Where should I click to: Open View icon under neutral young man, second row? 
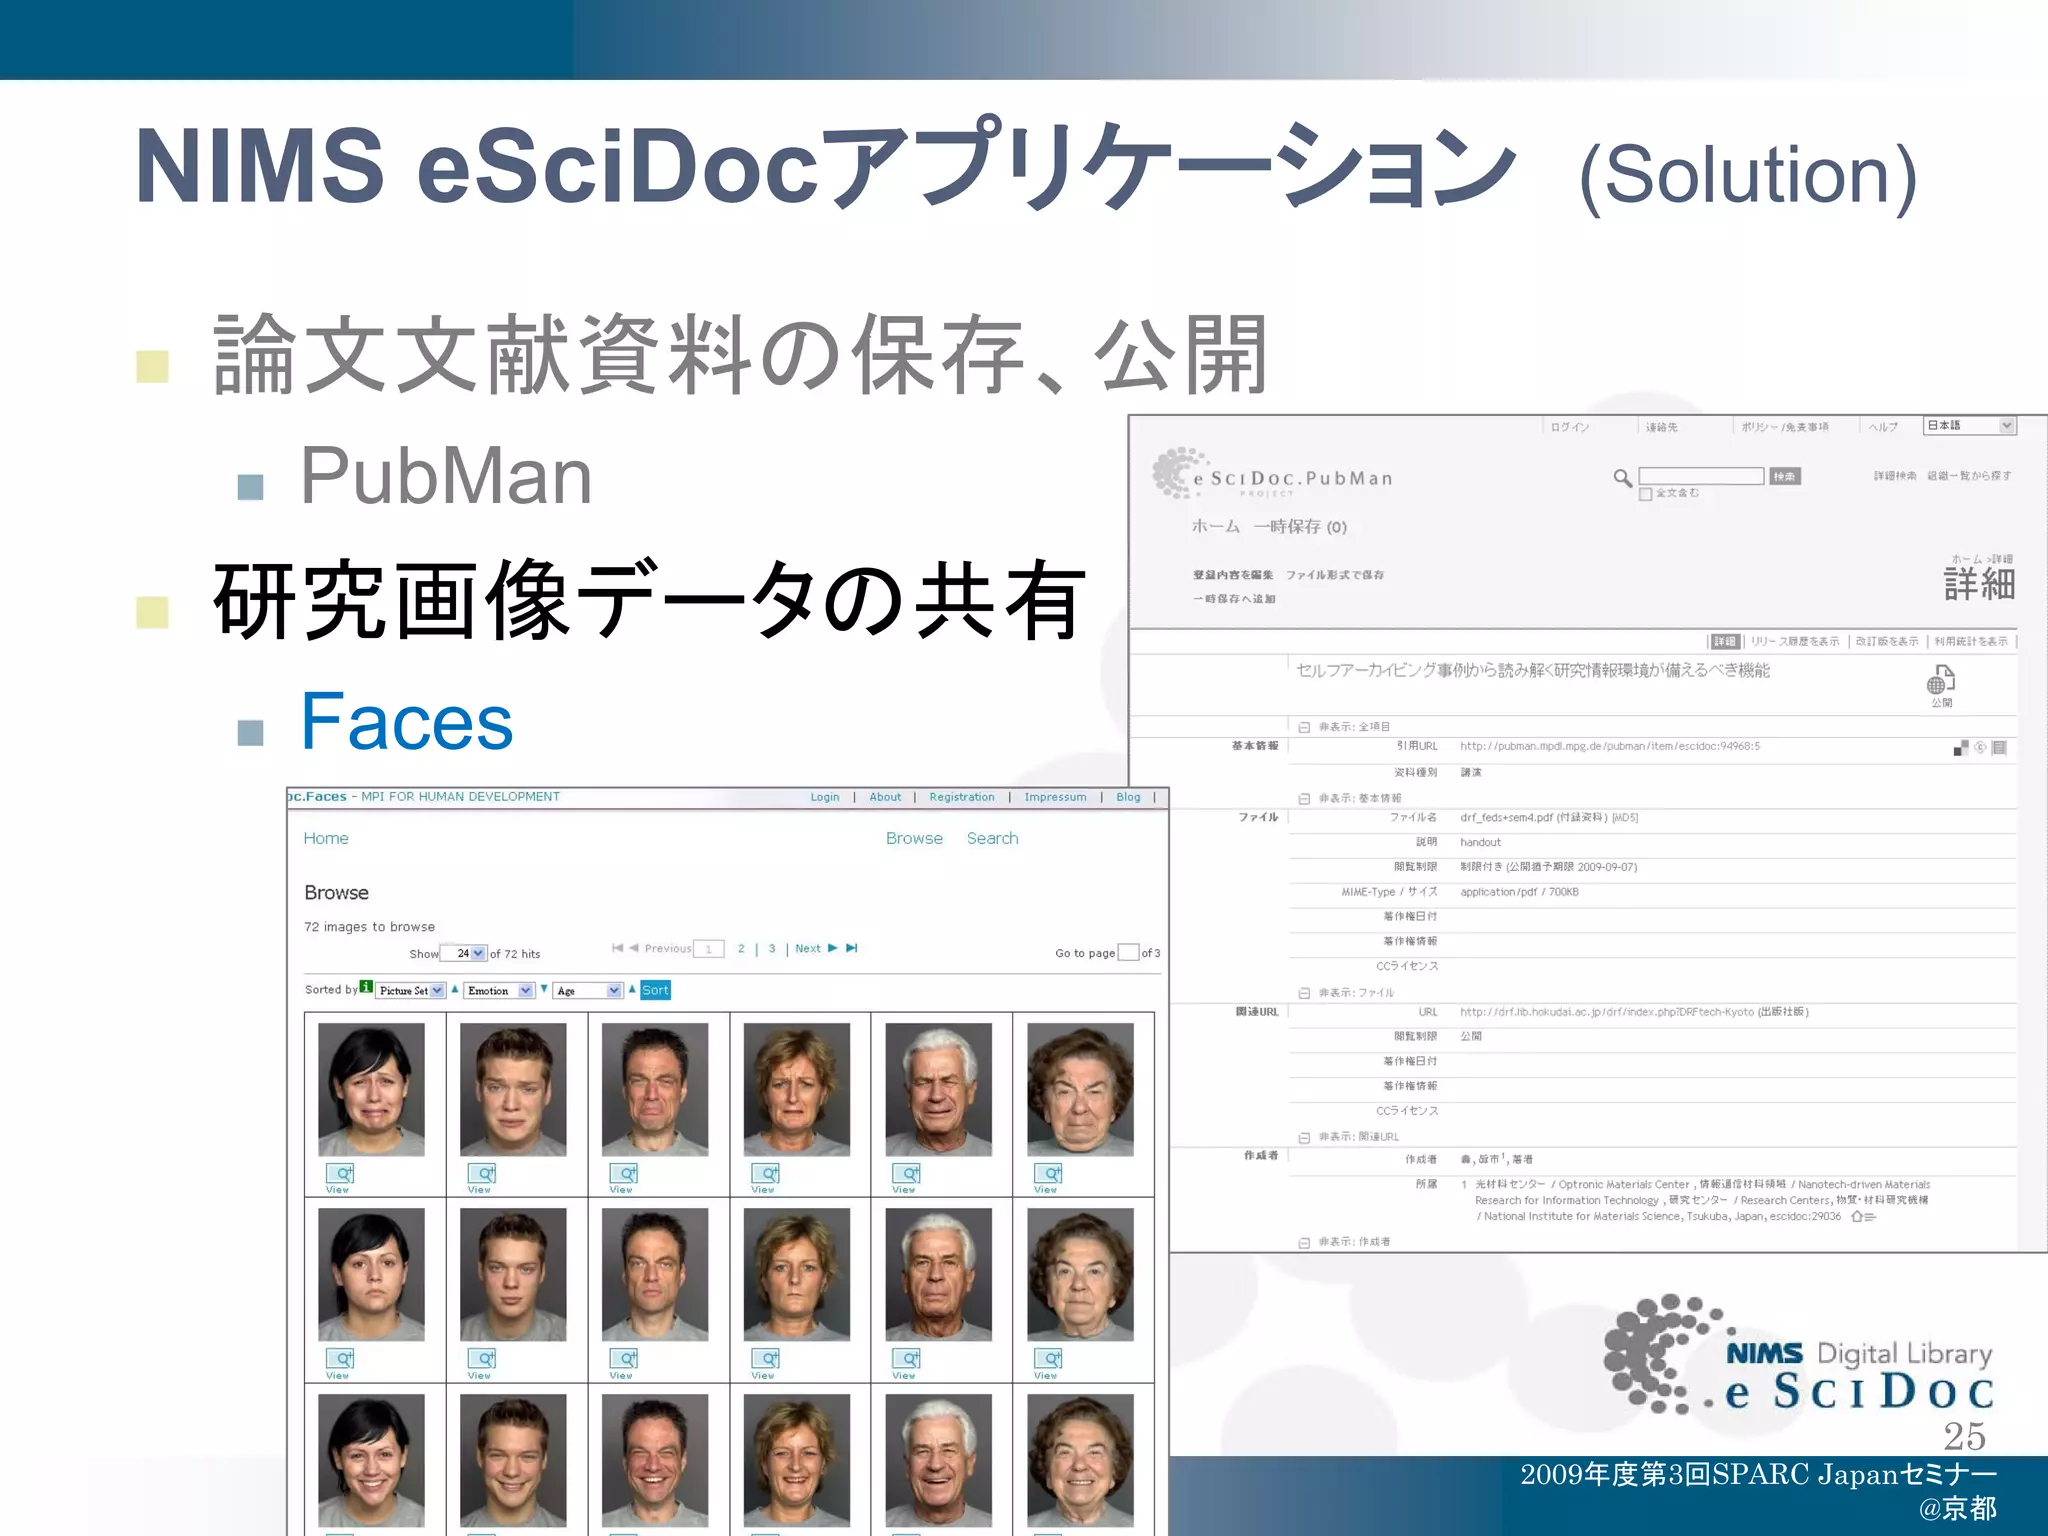click(482, 1359)
